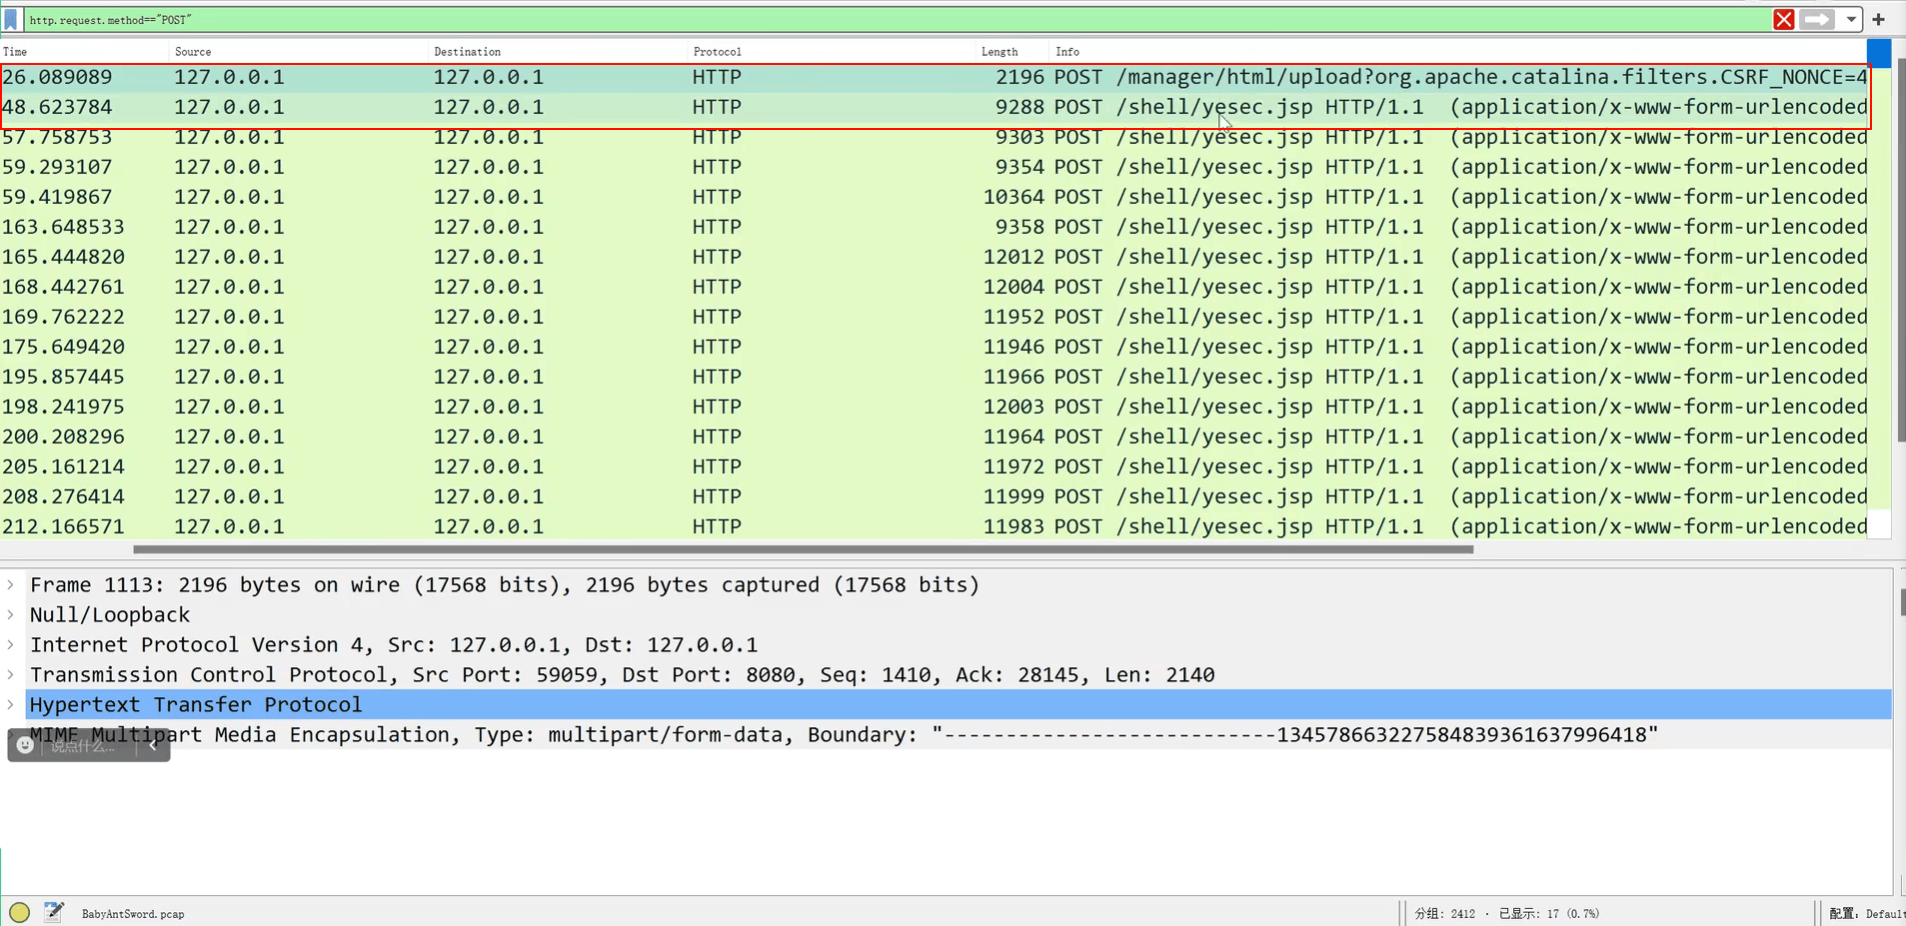Screen dimensions: 1906x926
Task: Click the expert information yellow circle icon
Action: pos(19,912)
